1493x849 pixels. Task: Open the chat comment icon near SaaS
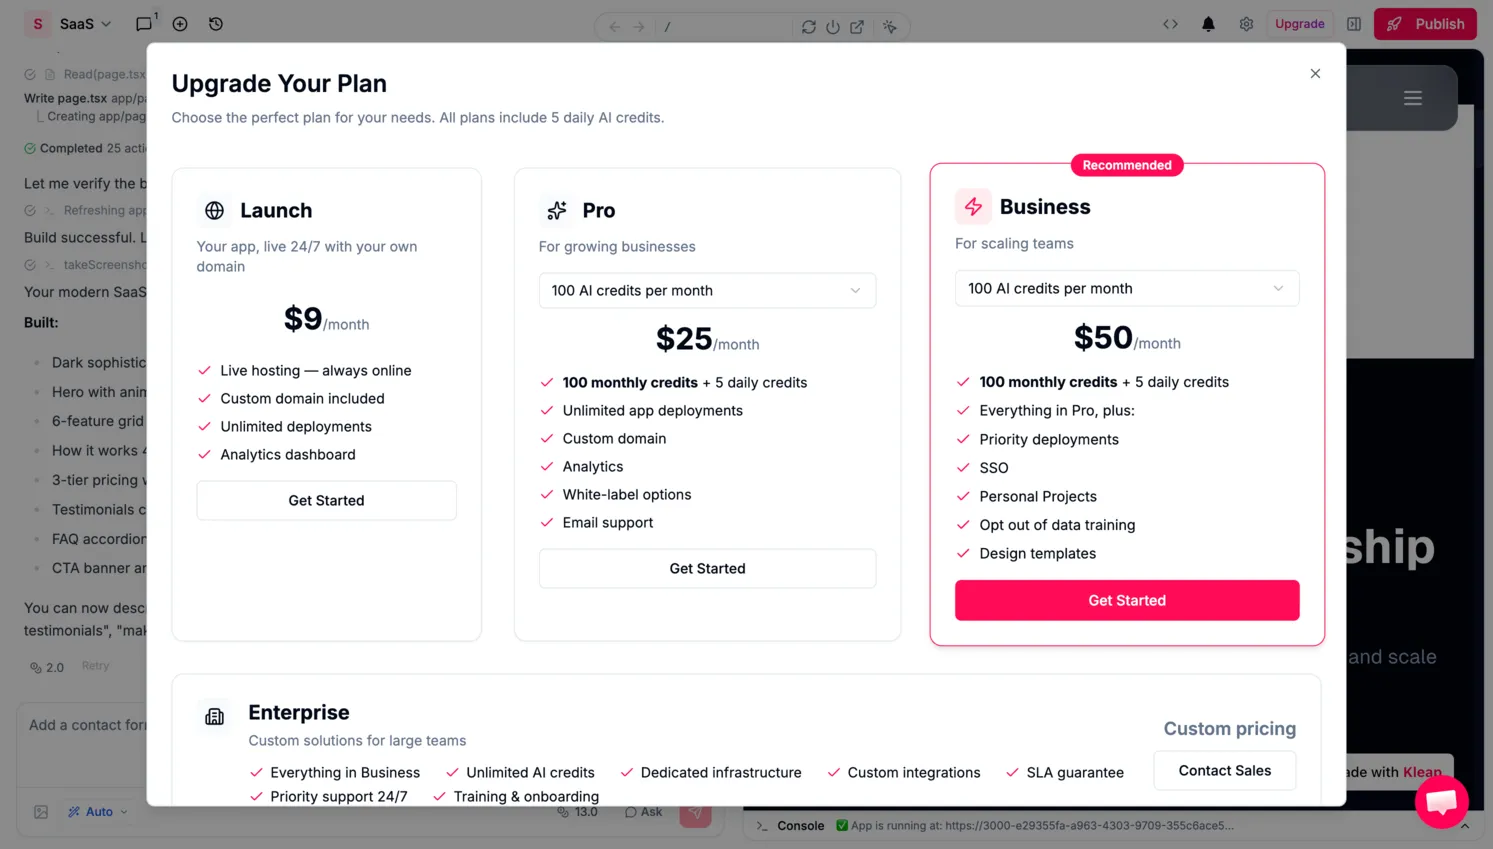pyautogui.click(x=144, y=23)
